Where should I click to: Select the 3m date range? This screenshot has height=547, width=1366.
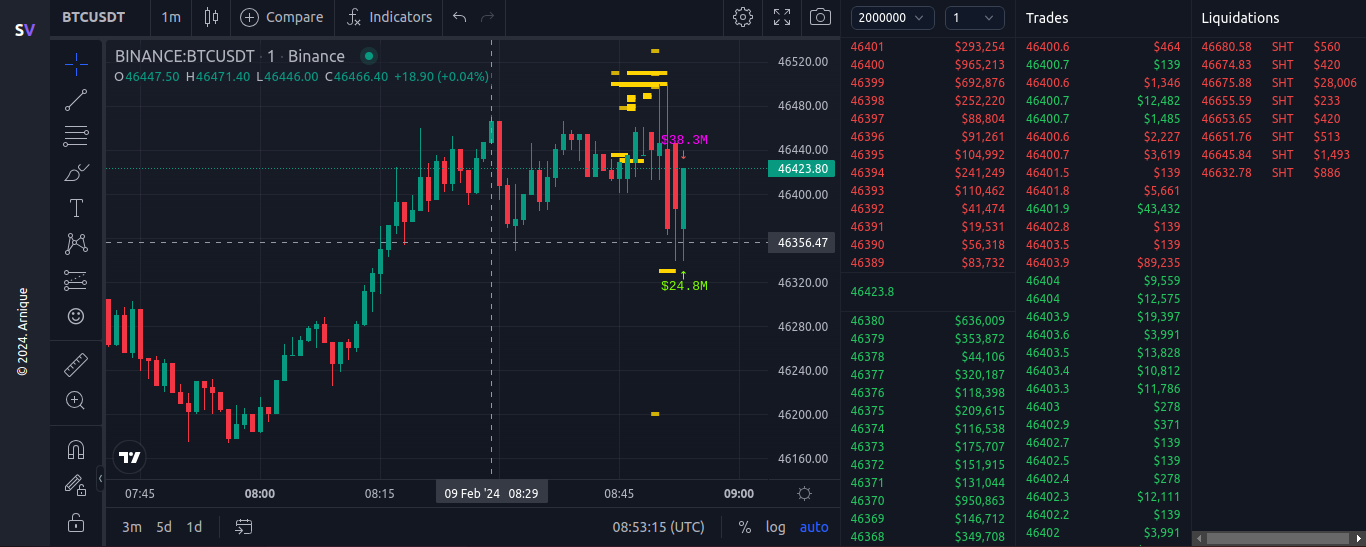[x=132, y=527]
